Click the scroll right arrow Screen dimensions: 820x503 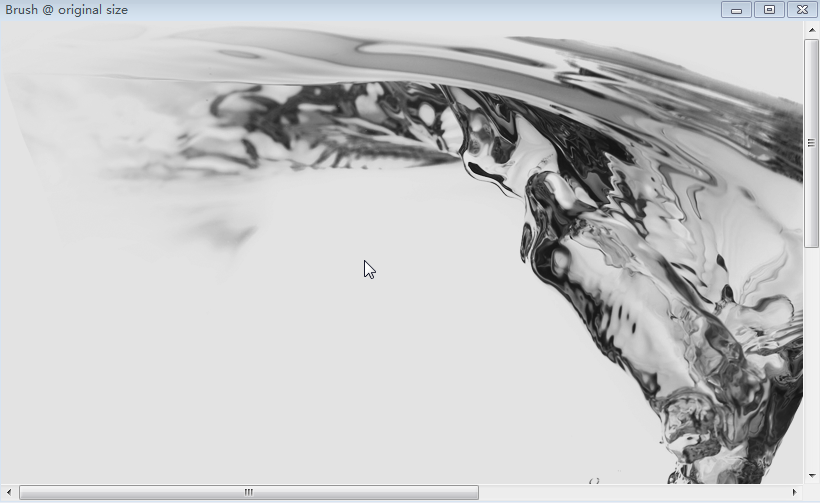click(x=794, y=492)
